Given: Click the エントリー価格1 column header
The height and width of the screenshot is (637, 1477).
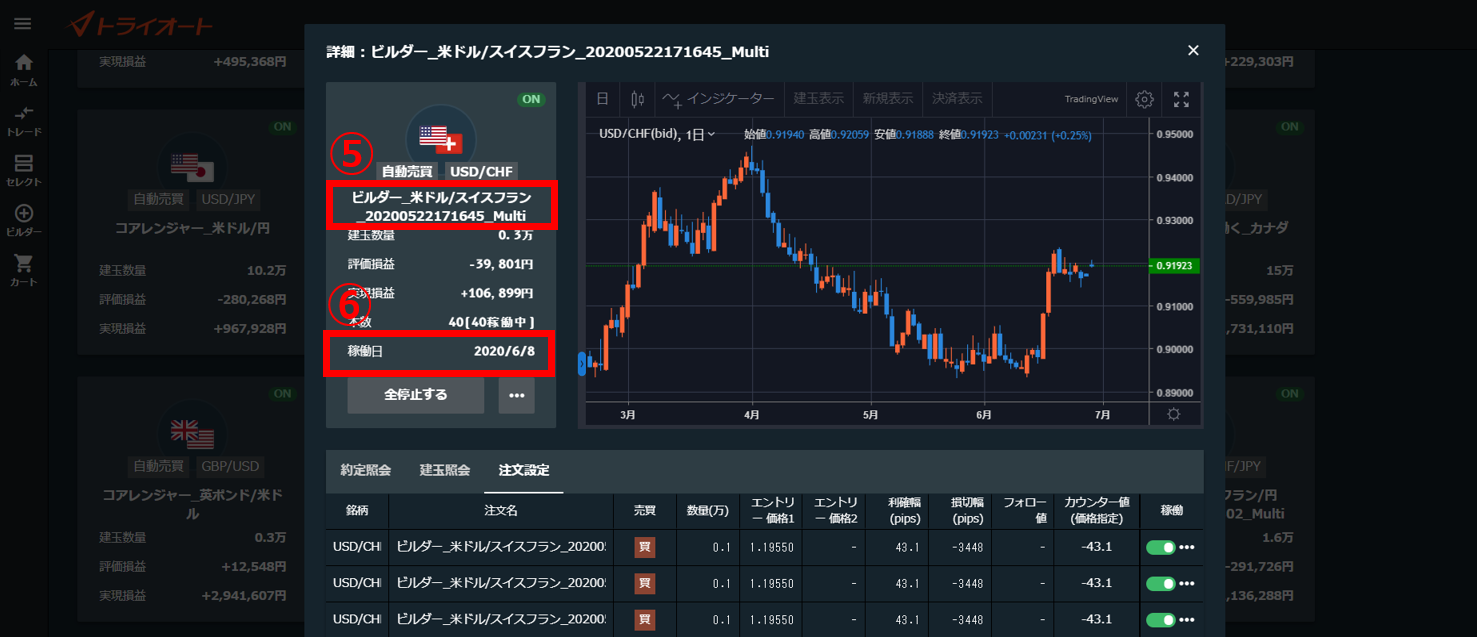Looking at the screenshot, I should [770, 510].
